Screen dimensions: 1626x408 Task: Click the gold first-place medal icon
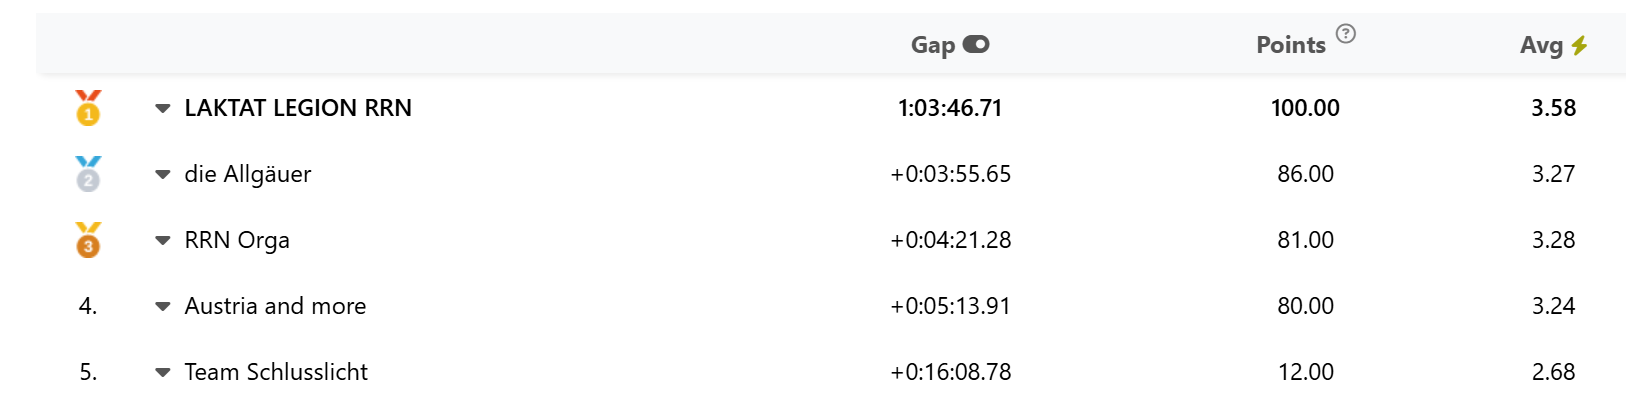[88, 108]
